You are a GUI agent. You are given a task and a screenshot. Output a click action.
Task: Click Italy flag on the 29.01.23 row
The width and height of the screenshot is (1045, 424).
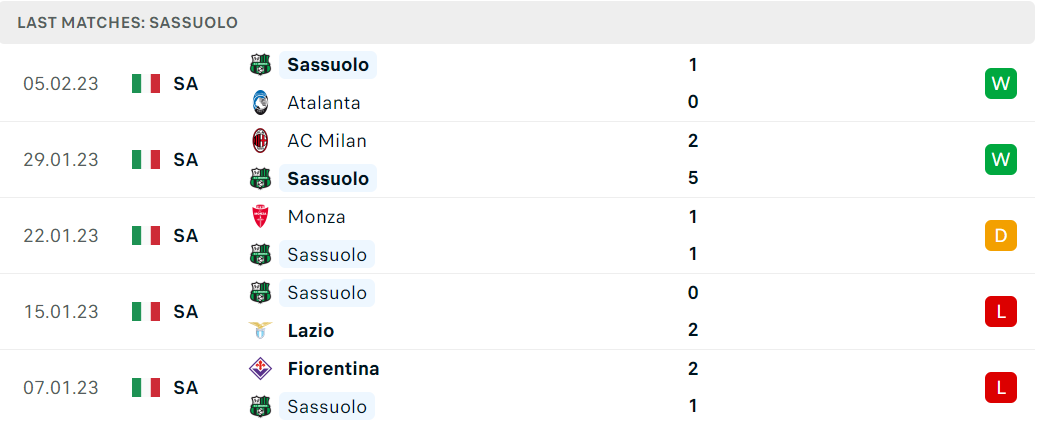pos(146,159)
